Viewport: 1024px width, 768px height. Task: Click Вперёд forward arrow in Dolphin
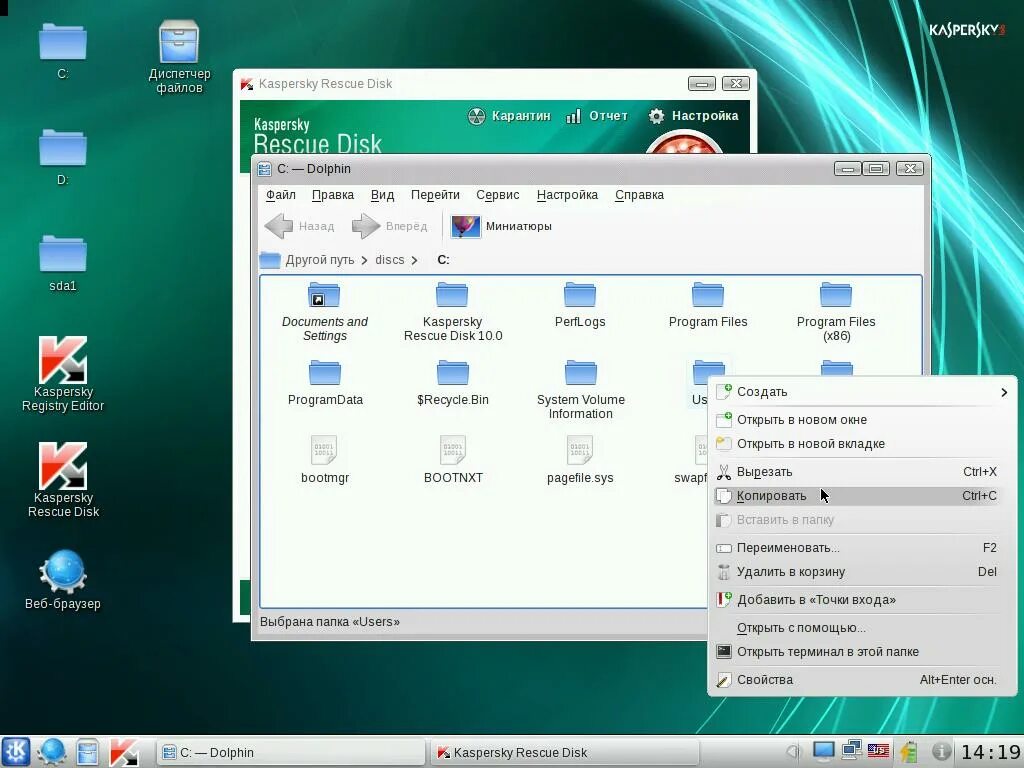pos(389,226)
